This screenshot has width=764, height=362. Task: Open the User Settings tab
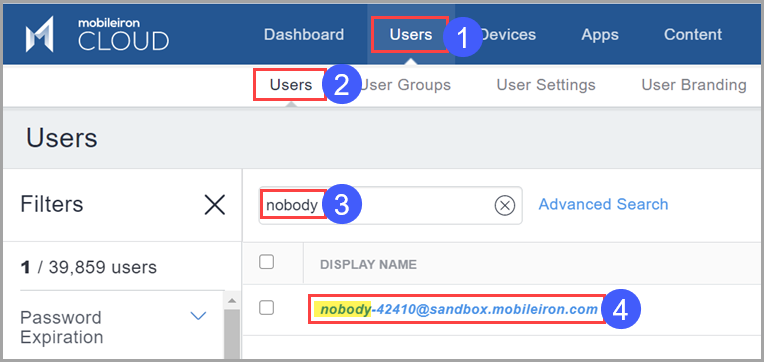[x=546, y=85]
